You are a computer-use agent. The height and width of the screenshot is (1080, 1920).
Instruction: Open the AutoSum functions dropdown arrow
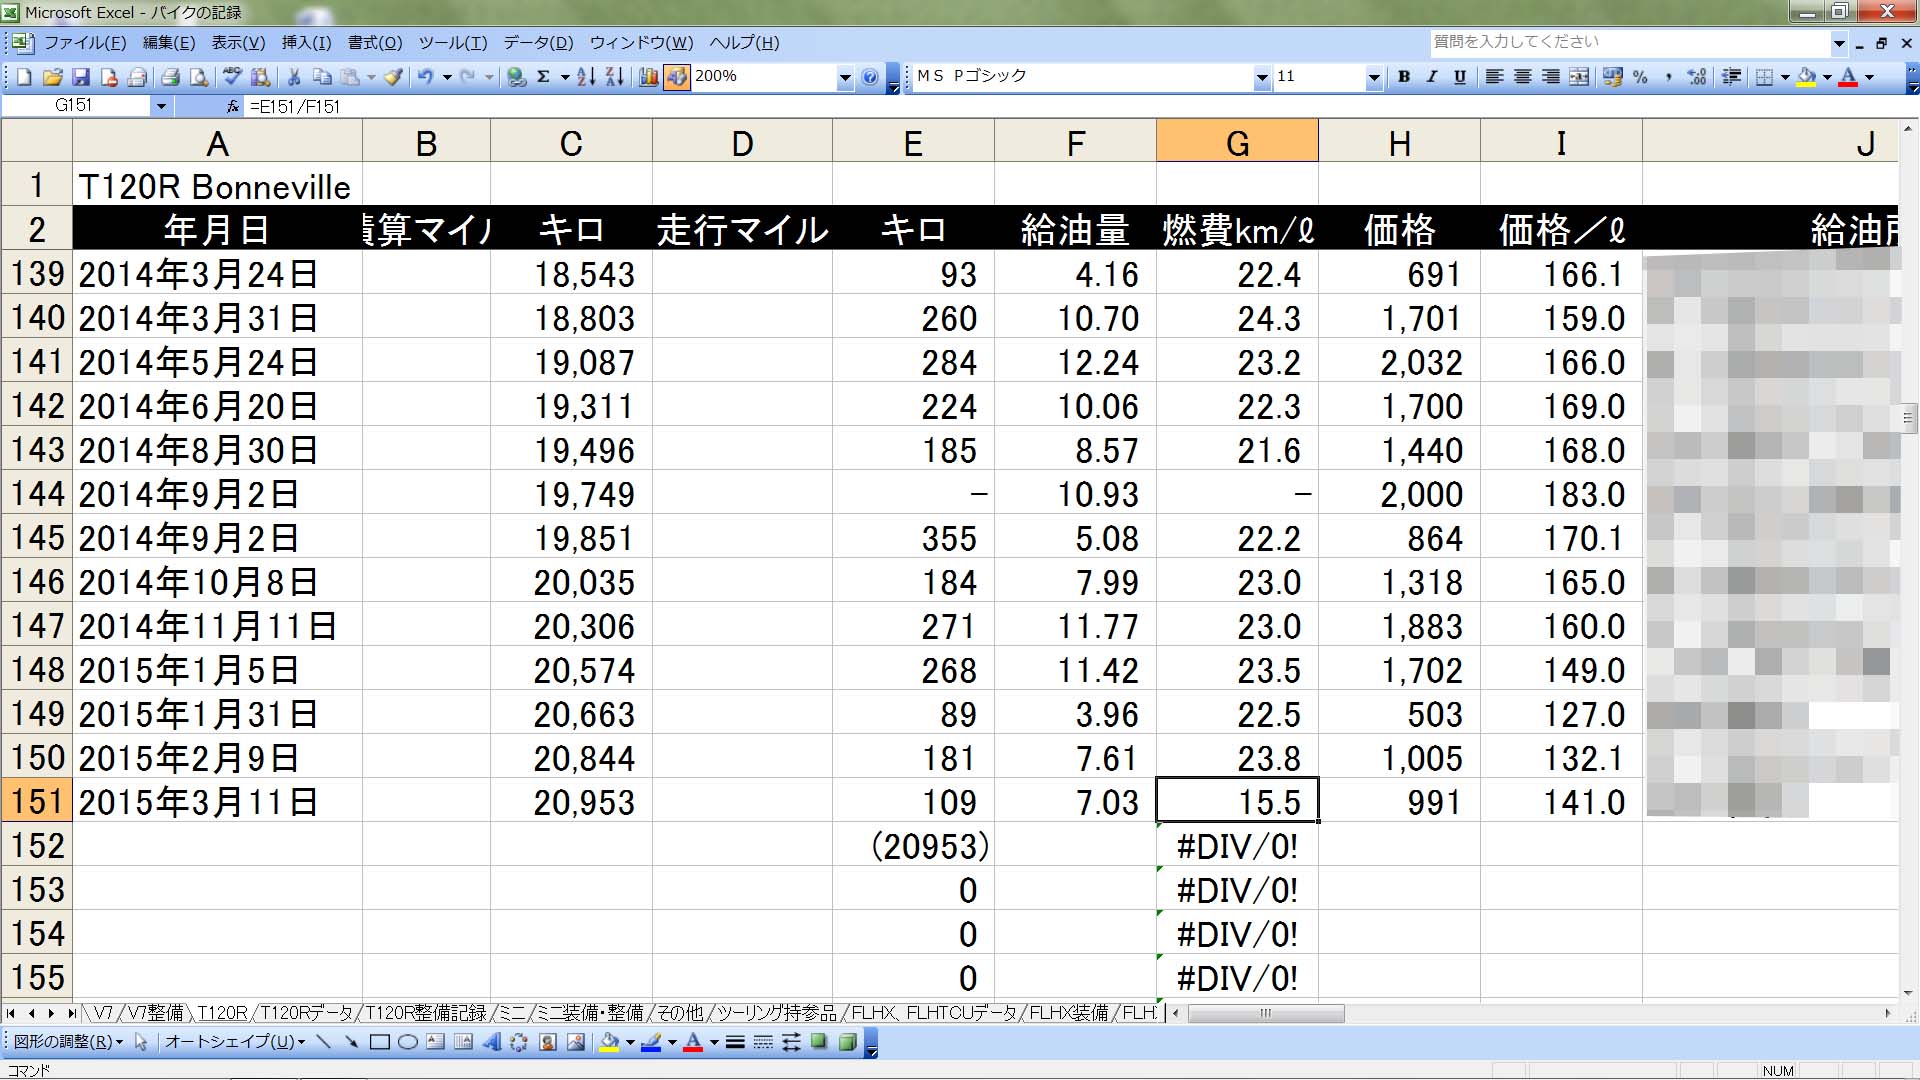click(565, 77)
